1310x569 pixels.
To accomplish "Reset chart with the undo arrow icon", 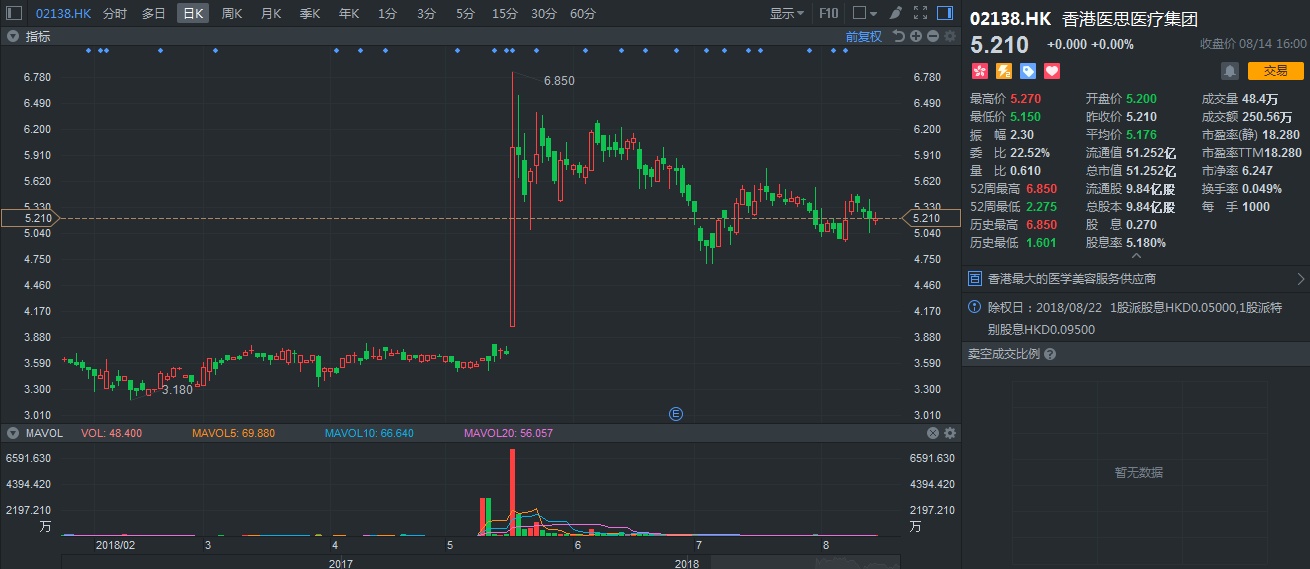I will point(899,37).
